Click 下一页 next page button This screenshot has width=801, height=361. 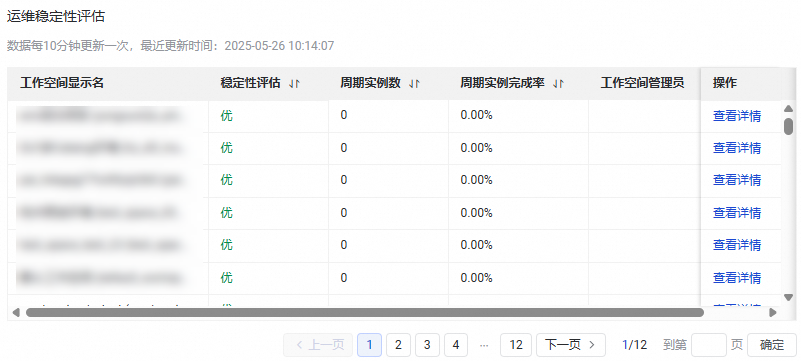click(571, 345)
